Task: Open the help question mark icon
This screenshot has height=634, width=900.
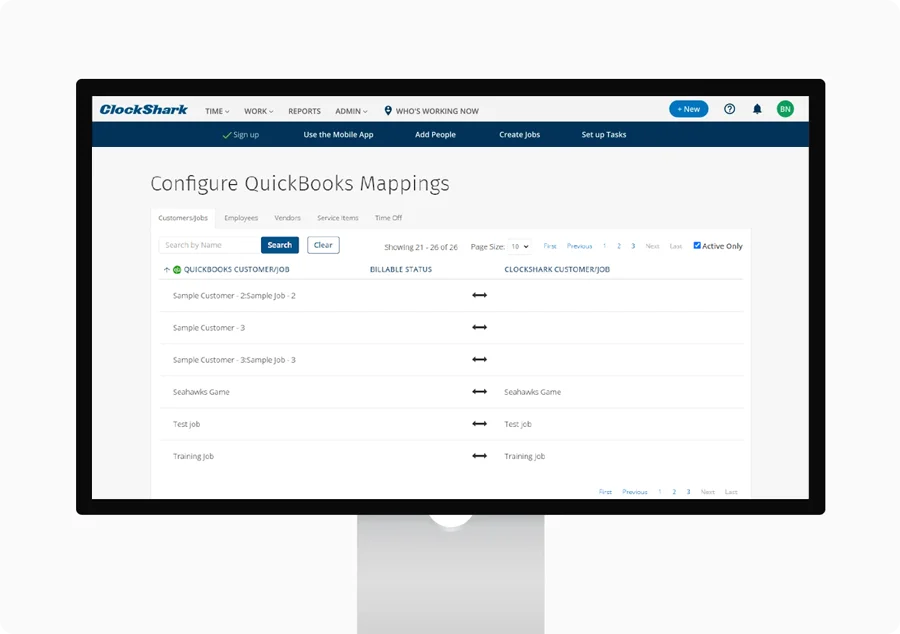Action: point(729,109)
